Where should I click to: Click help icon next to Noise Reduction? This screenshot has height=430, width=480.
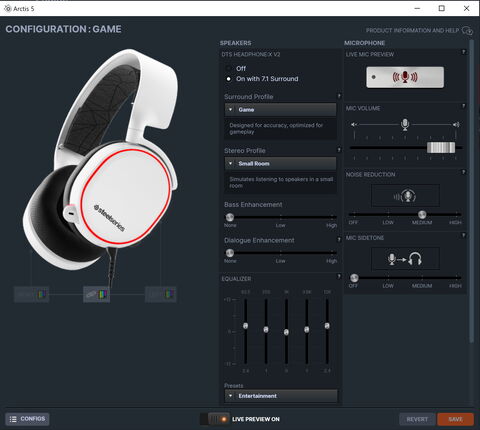(463, 172)
